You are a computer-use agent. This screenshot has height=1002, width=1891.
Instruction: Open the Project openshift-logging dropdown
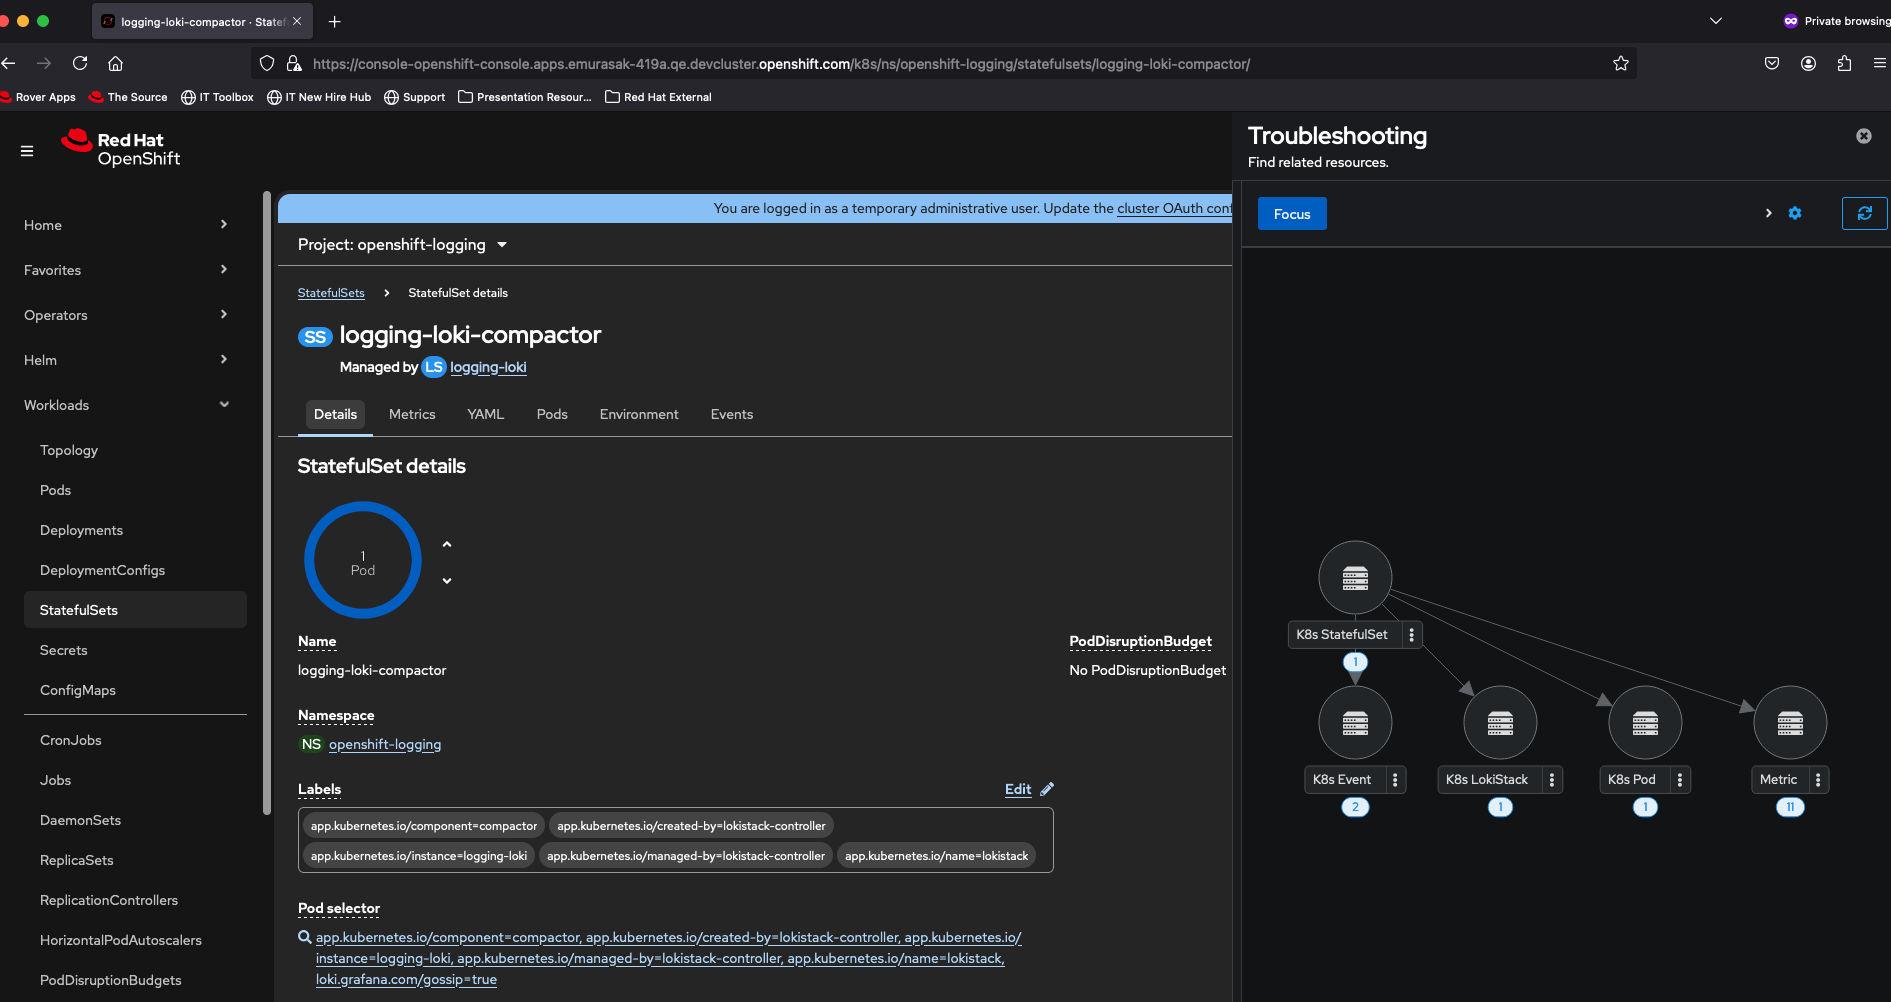point(402,245)
